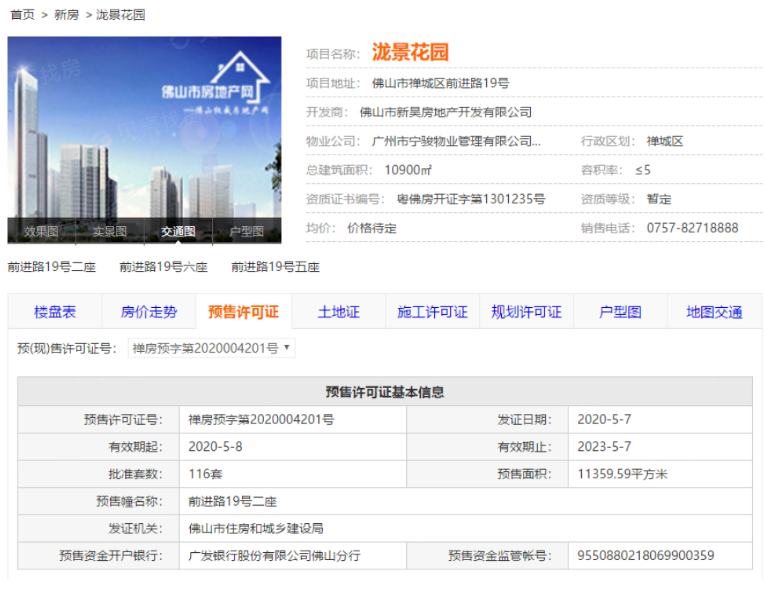Screen dimensions: 766x594
Task: Open the 户型图 tab in main navigation
Action: (x=620, y=312)
